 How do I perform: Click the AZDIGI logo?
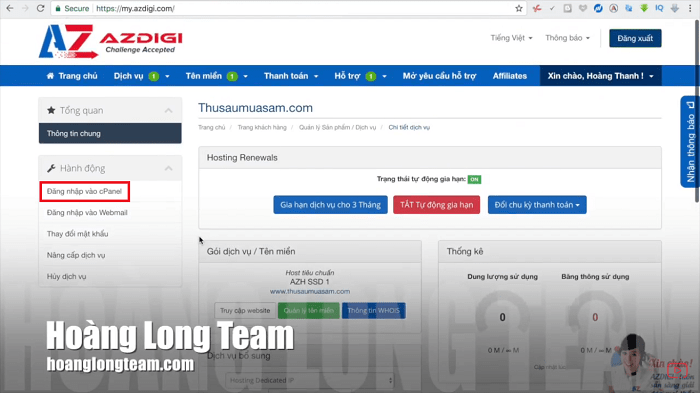111,42
